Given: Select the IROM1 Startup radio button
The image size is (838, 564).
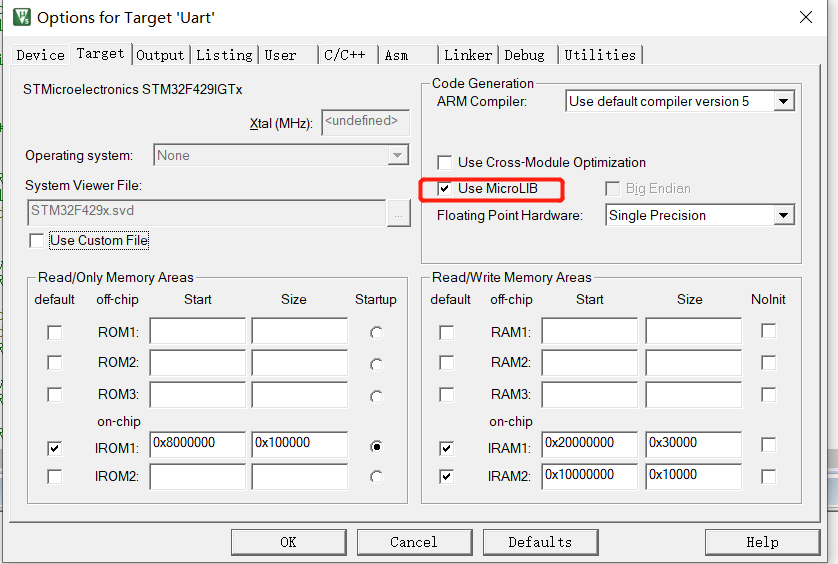Looking at the screenshot, I should (376, 446).
